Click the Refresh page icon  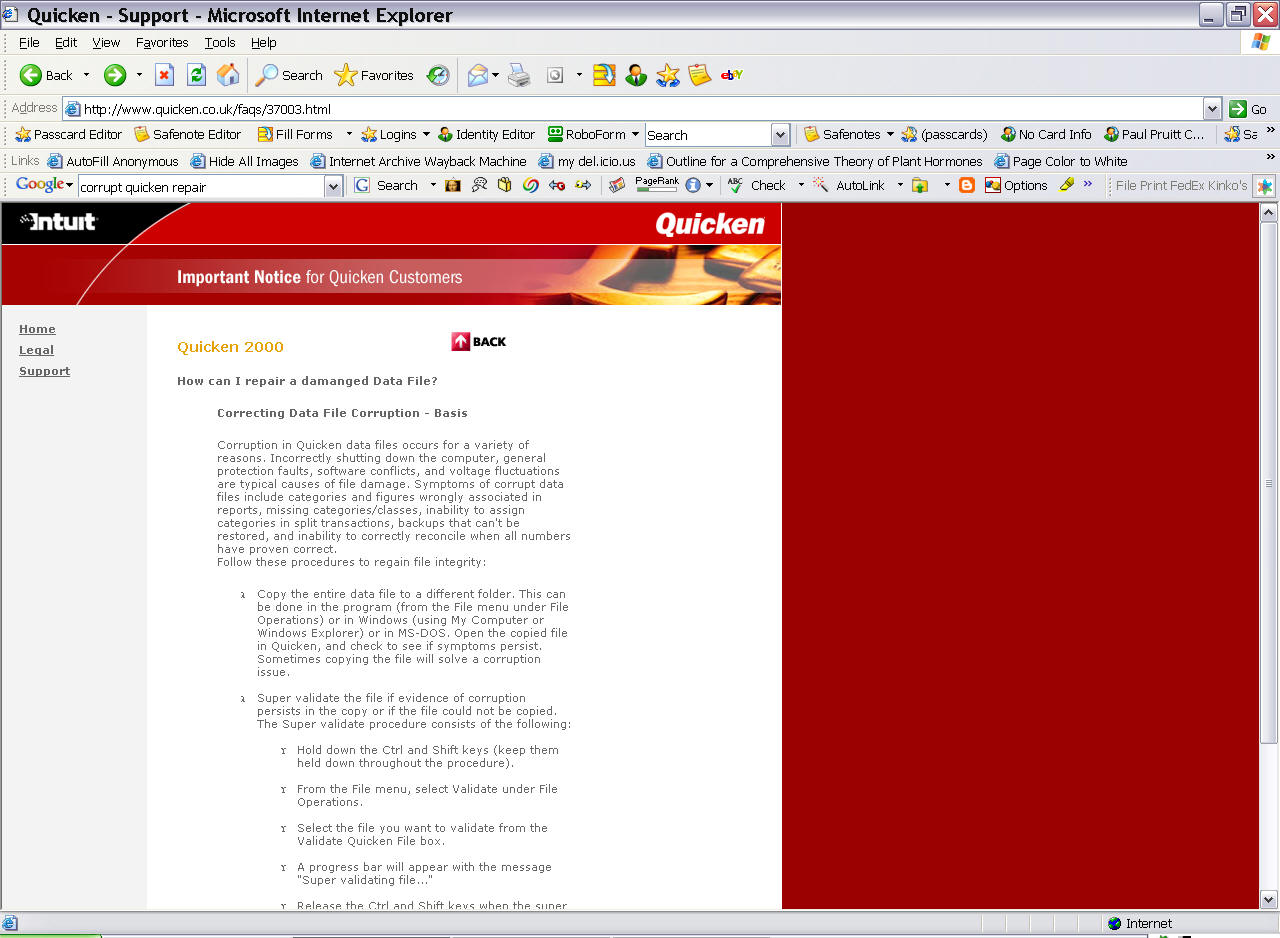[196, 75]
